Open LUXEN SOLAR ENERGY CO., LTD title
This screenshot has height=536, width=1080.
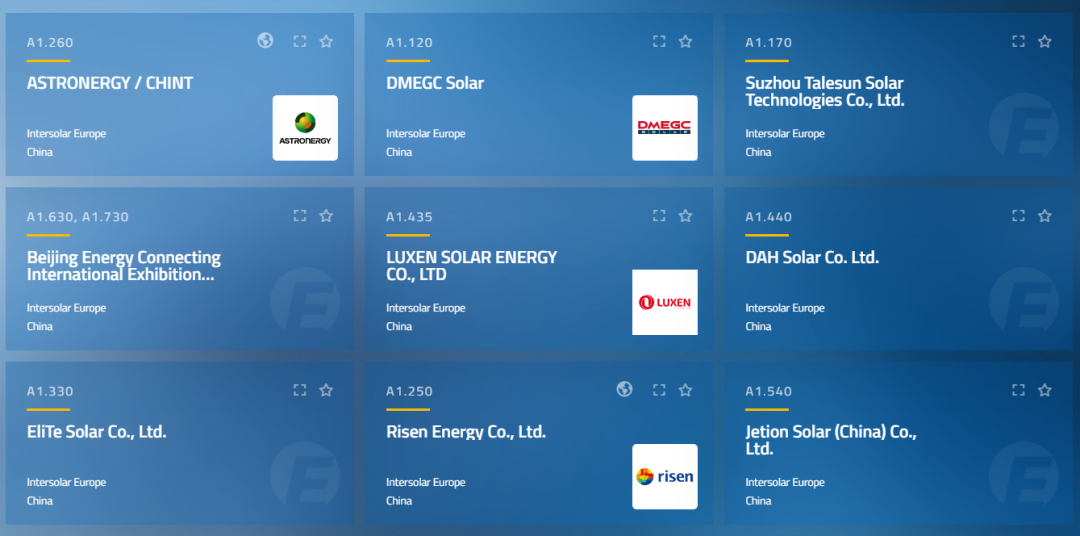pyautogui.click(x=472, y=266)
